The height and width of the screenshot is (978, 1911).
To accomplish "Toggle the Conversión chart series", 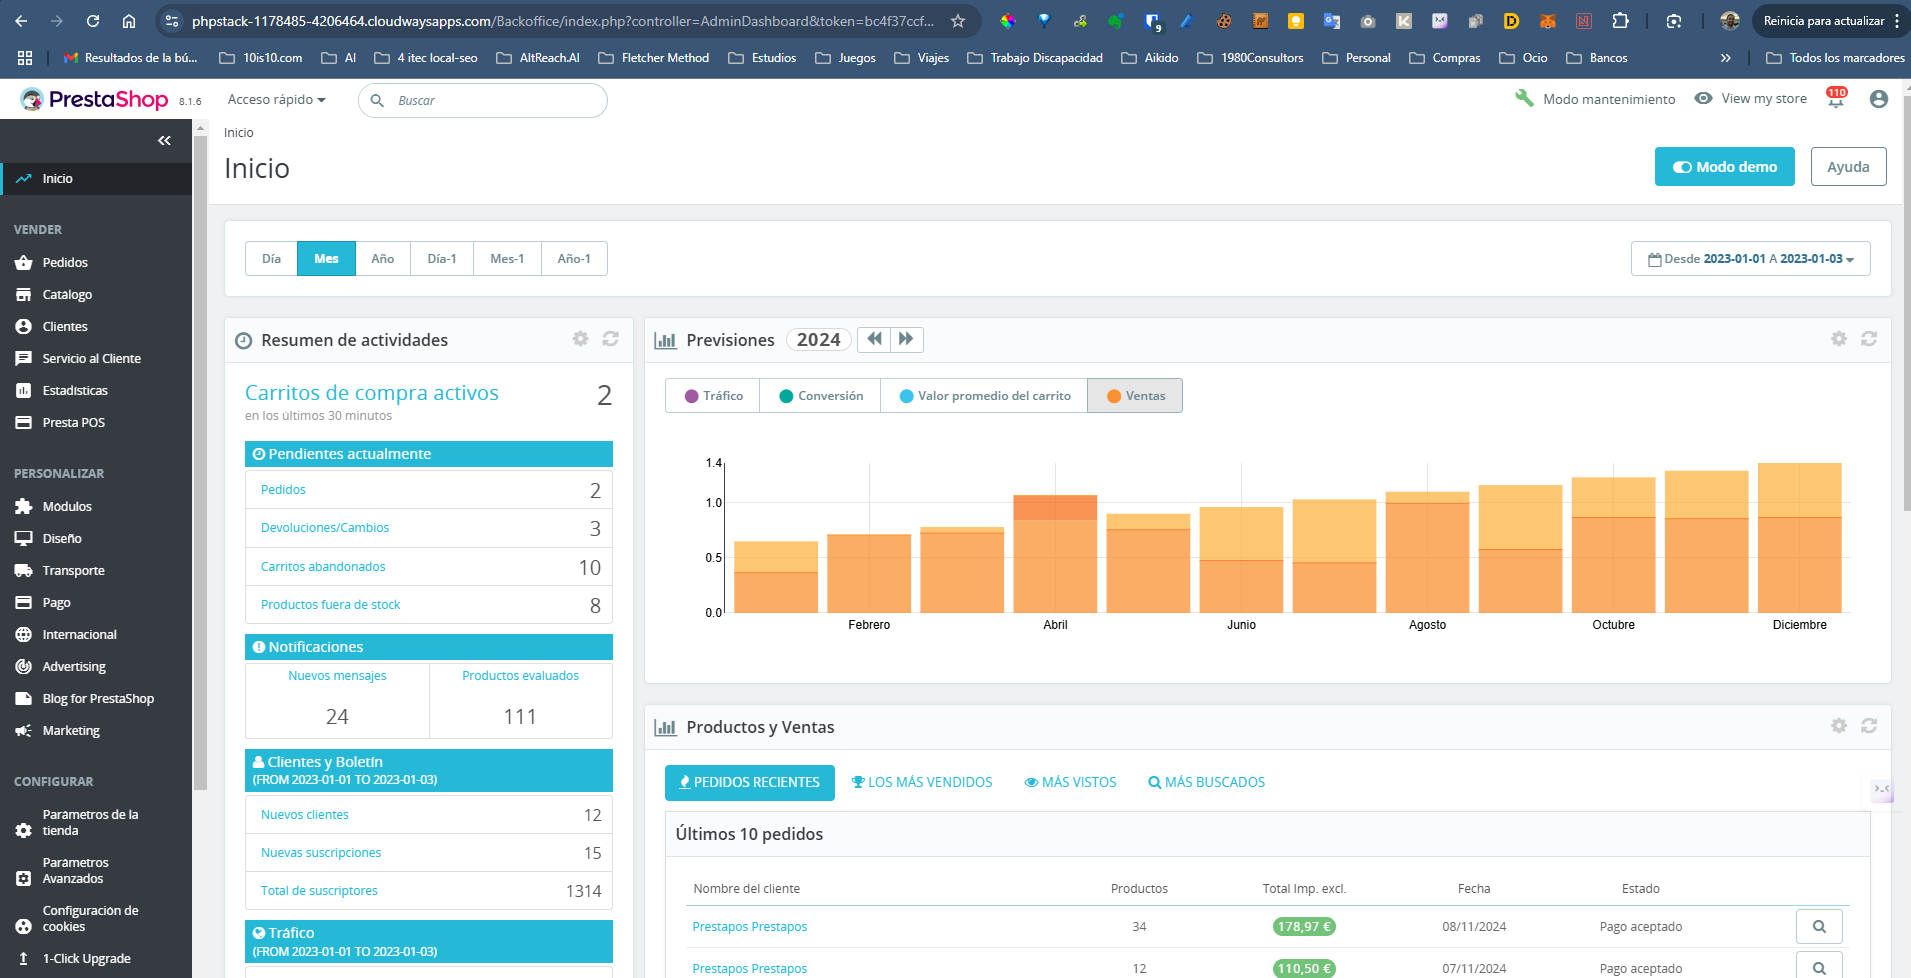I will tap(820, 396).
